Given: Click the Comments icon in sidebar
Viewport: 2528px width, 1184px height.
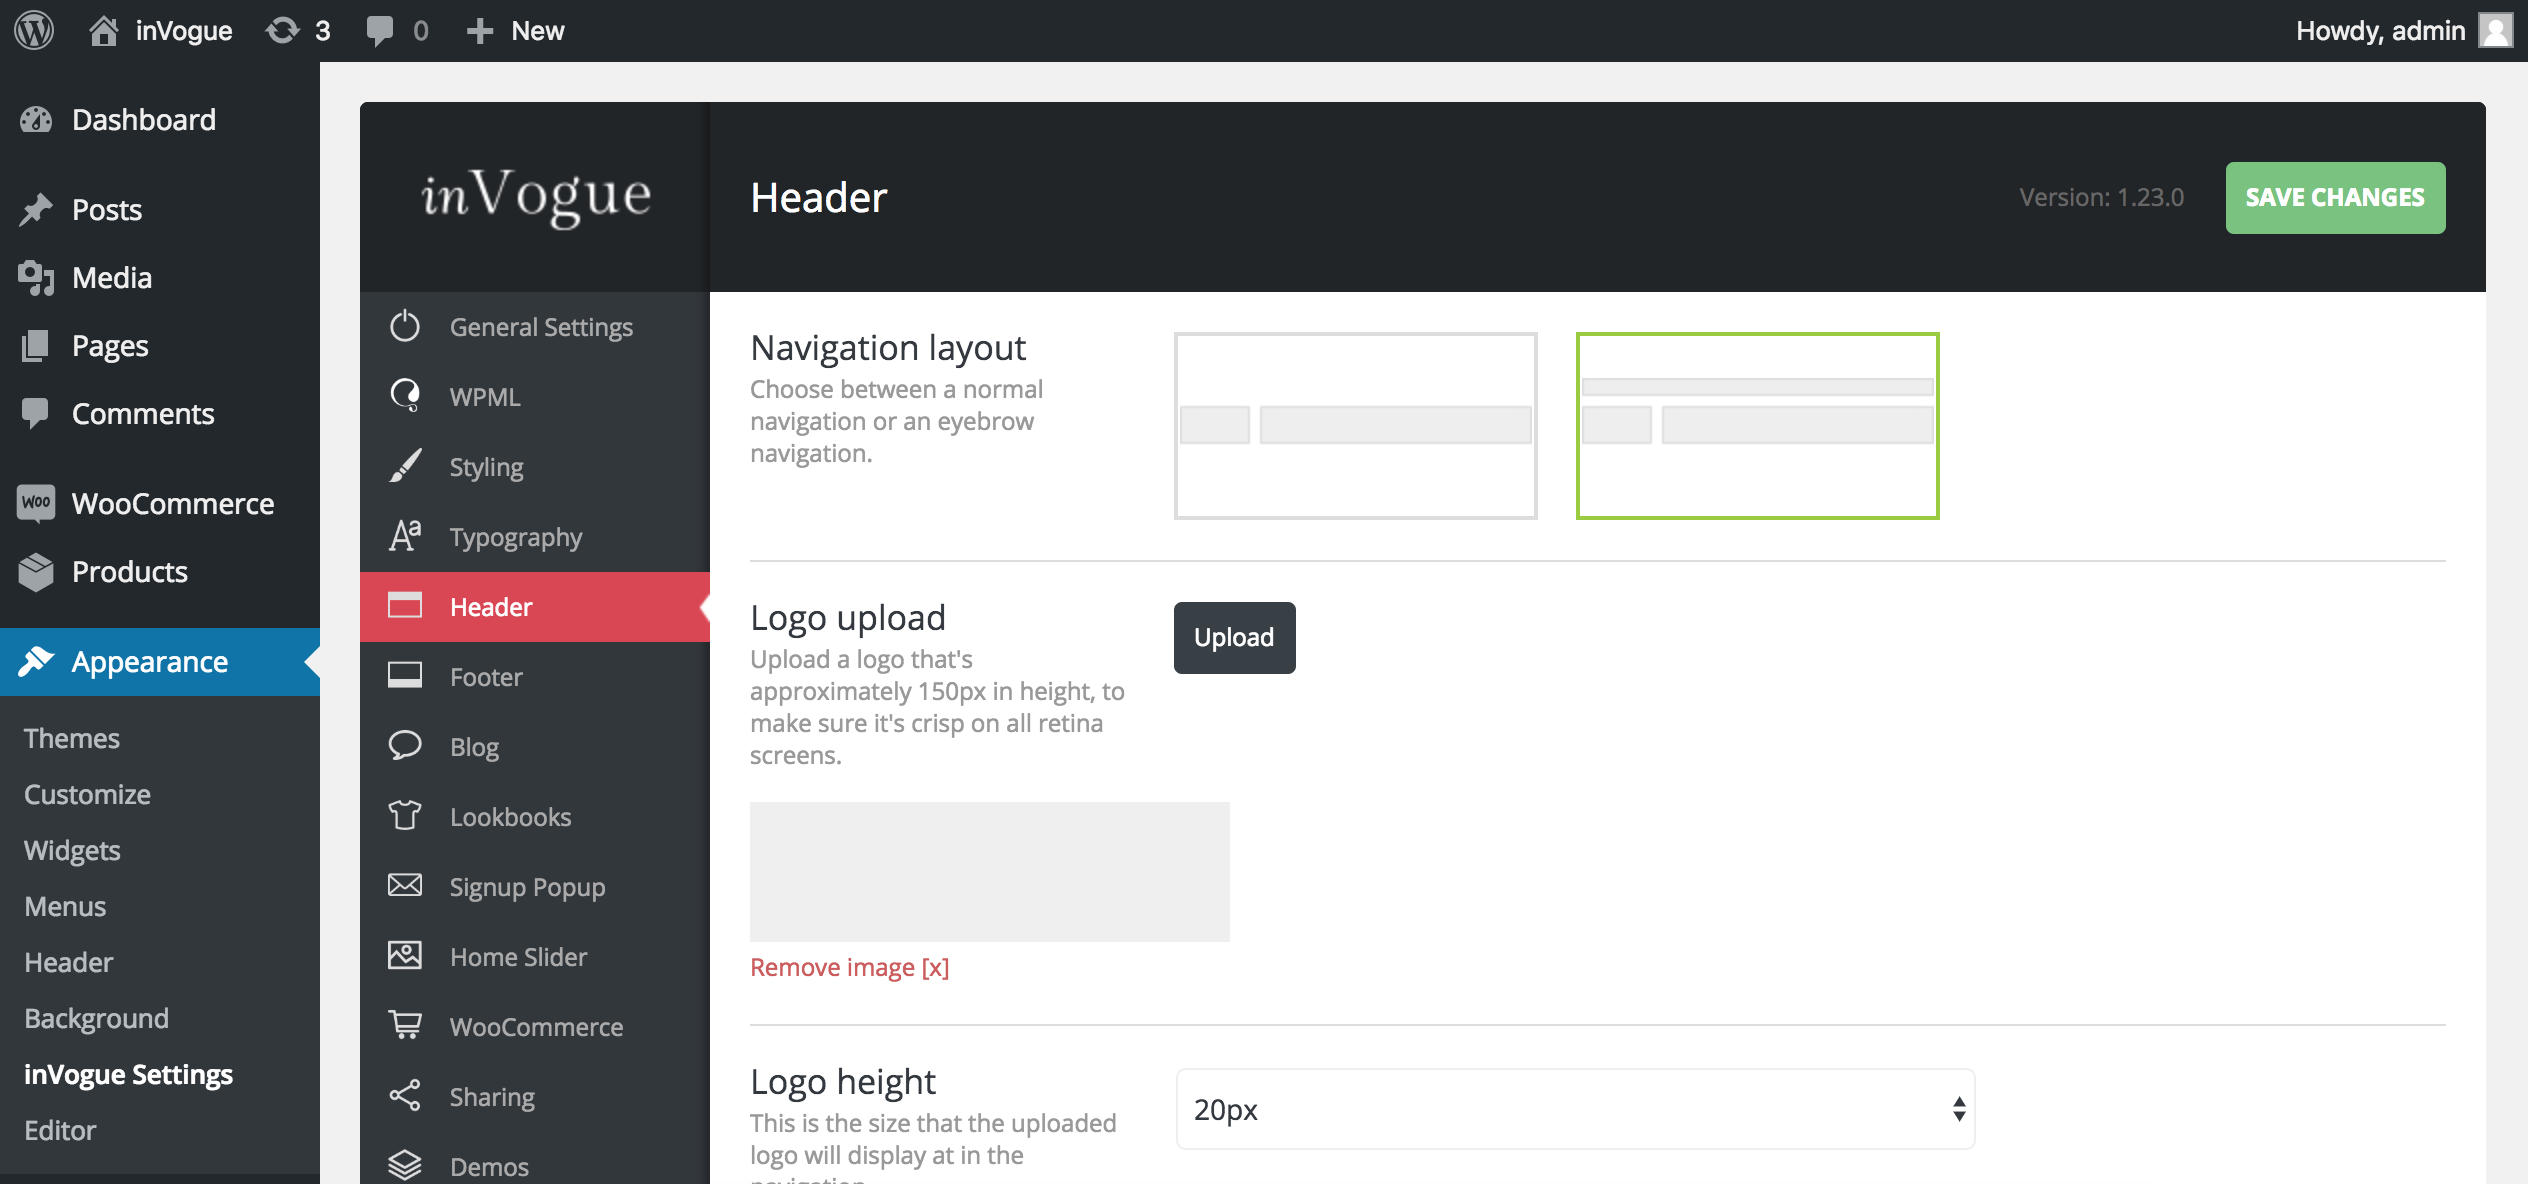Looking at the screenshot, I should (x=36, y=414).
